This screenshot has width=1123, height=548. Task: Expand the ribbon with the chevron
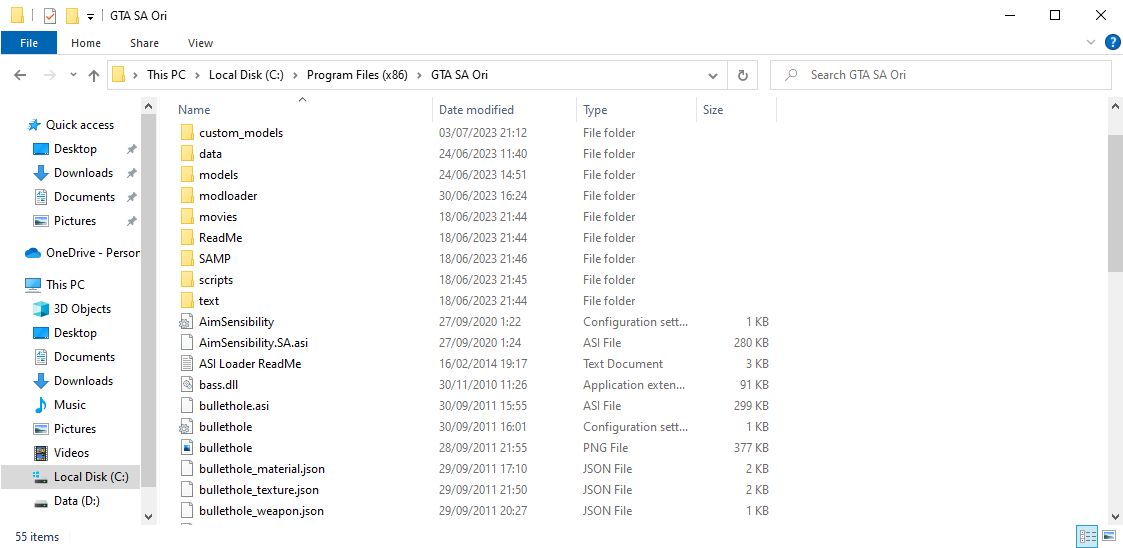click(x=1091, y=42)
